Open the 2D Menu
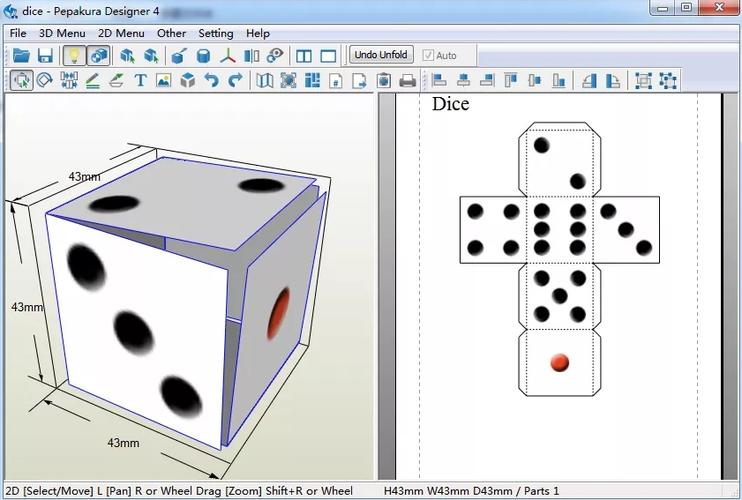This screenshot has width=742, height=500. pos(121,33)
